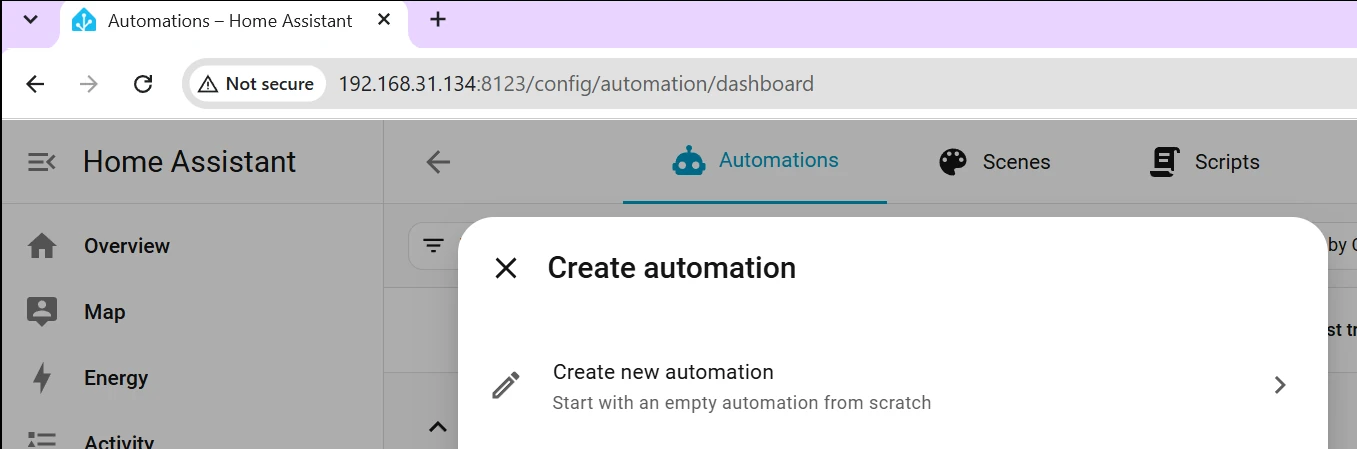Switch to the Scripts tab
Viewport: 1357px width, 449px height.
click(1205, 162)
